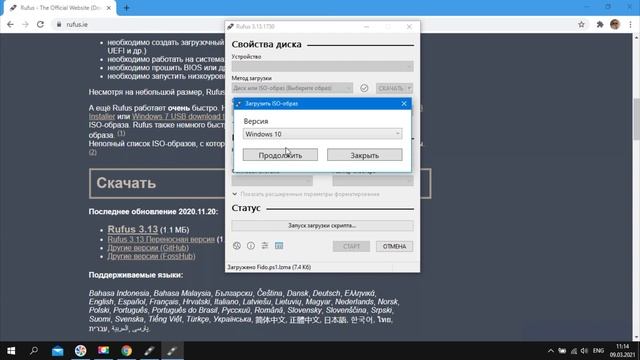The height and width of the screenshot is (360, 640).
Task: Open the file system dropdown
Action: (272, 181)
